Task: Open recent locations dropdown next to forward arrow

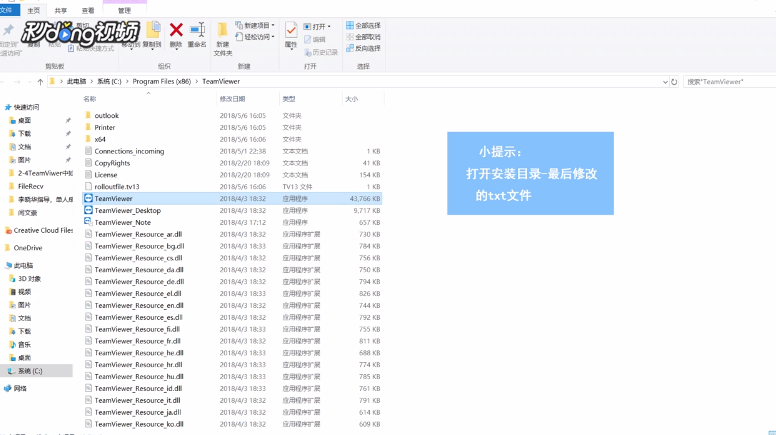Action: pyautogui.click(x=29, y=82)
